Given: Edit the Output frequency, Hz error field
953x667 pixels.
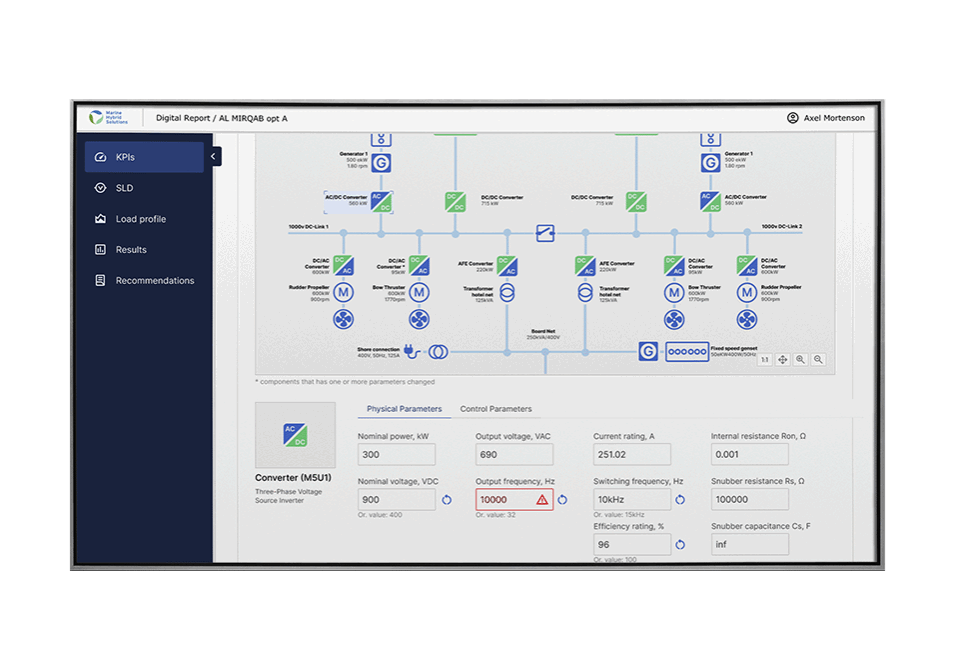Looking at the screenshot, I should click(x=514, y=499).
